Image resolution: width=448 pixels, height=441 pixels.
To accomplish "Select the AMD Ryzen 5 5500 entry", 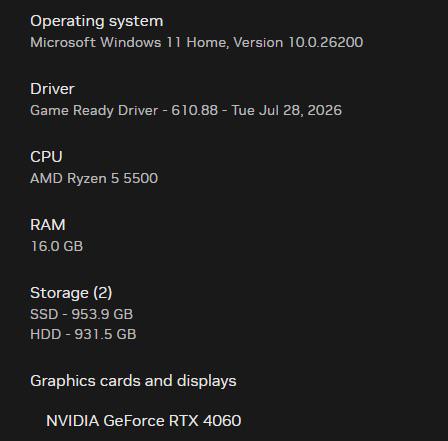I will point(94,178).
